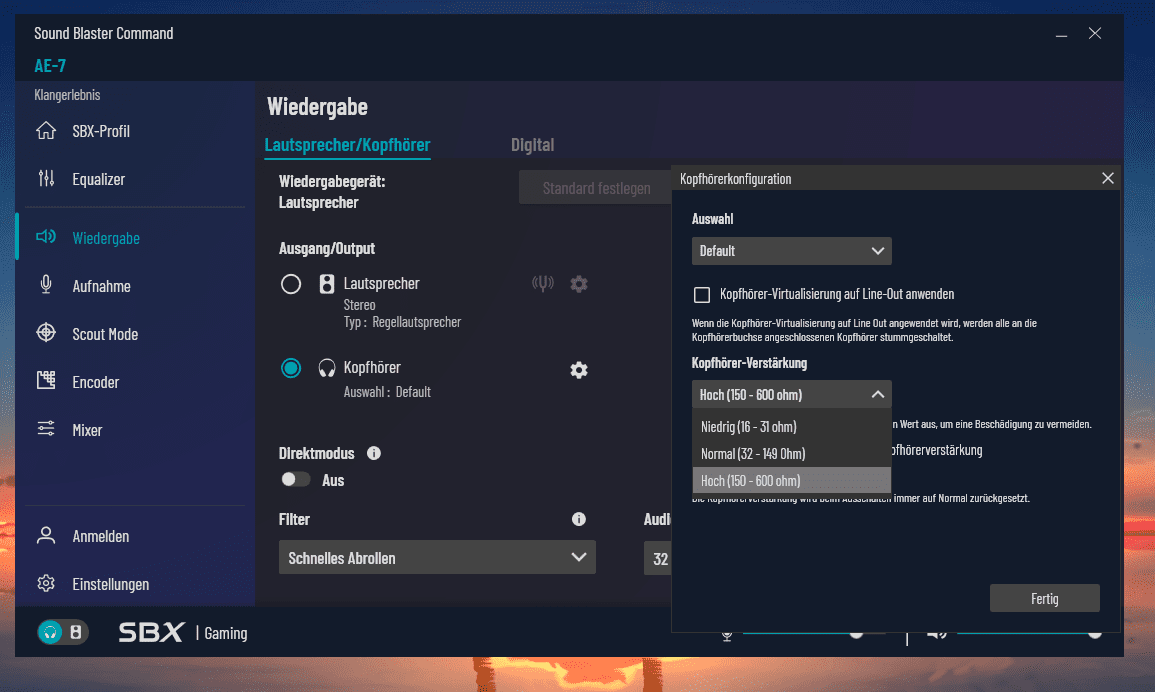The height and width of the screenshot is (692, 1155).
Task: Click the Gaming profile label
Action: coord(225,633)
